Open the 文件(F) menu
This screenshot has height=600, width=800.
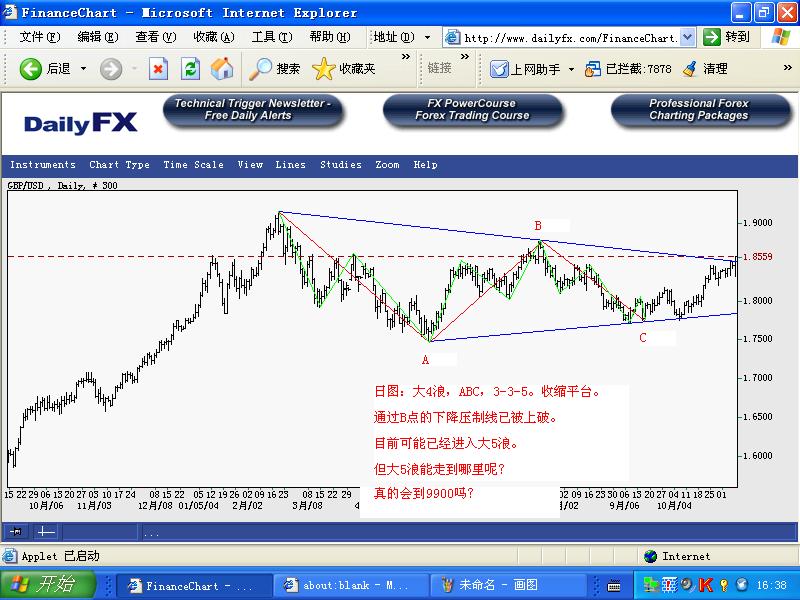(40, 37)
